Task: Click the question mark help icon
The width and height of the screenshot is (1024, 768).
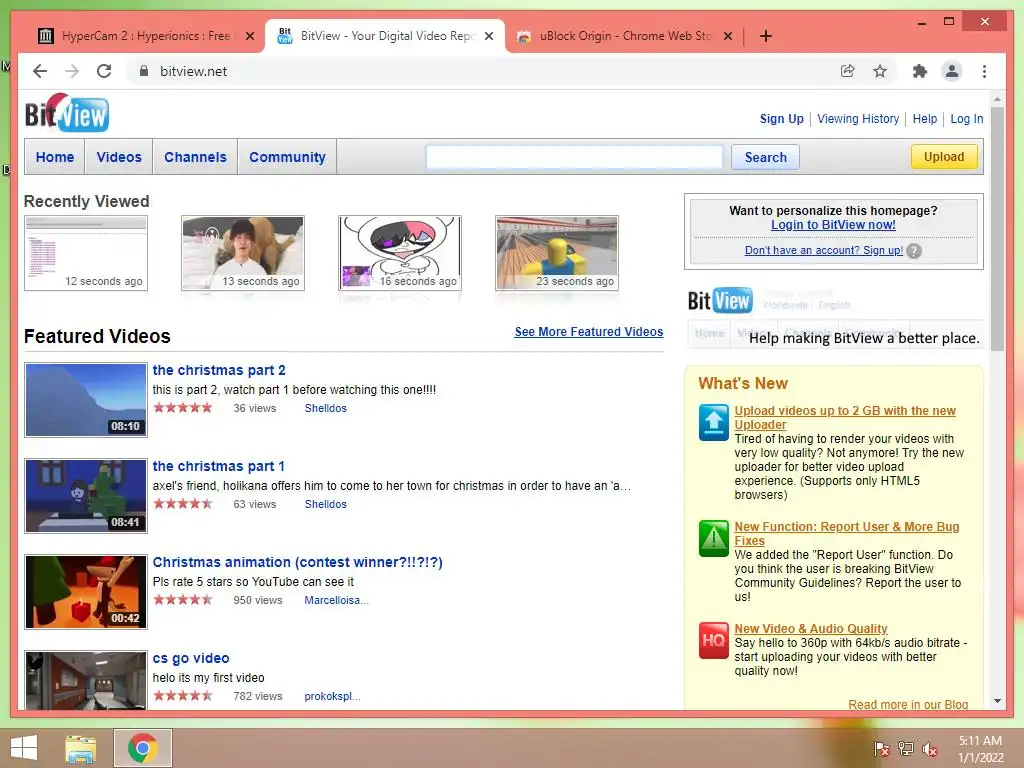Action: point(914,251)
